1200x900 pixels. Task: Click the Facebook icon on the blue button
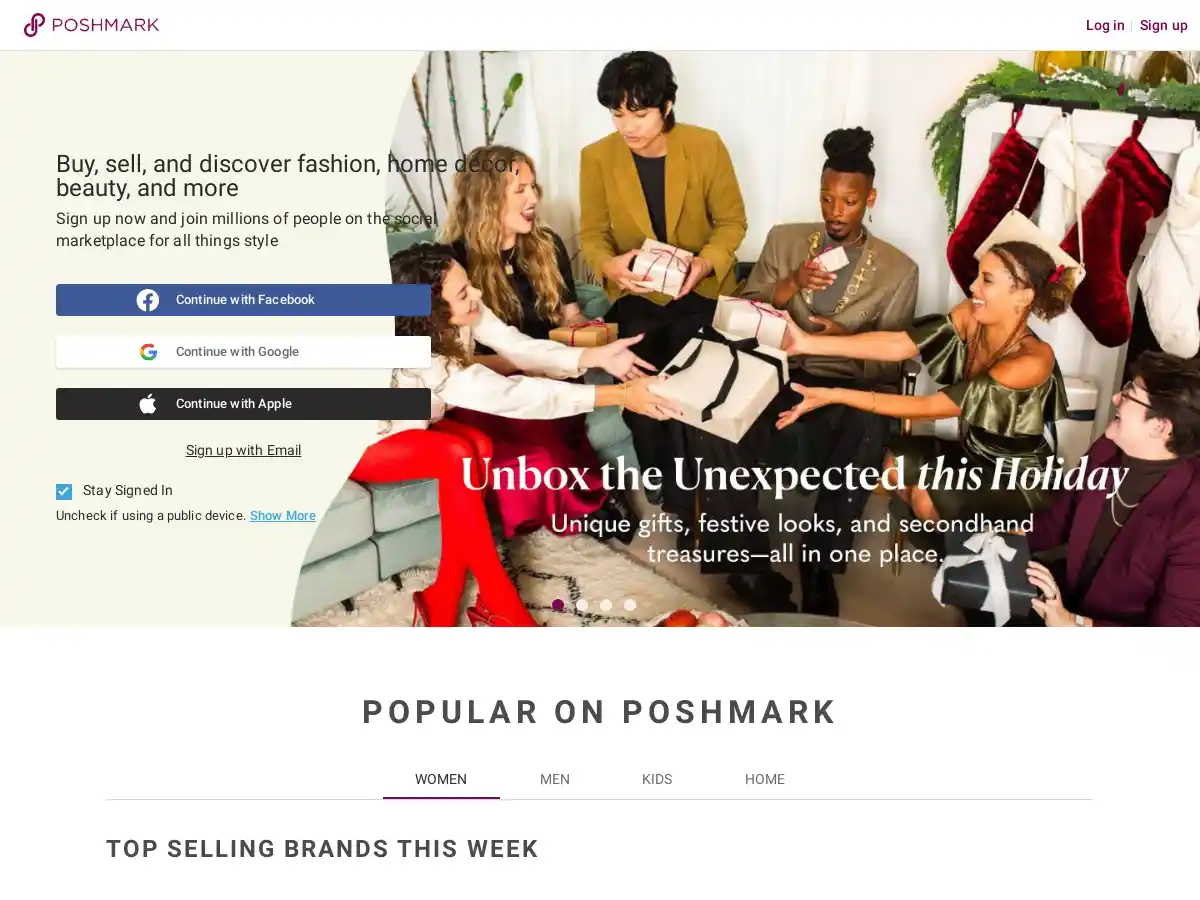pos(147,299)
